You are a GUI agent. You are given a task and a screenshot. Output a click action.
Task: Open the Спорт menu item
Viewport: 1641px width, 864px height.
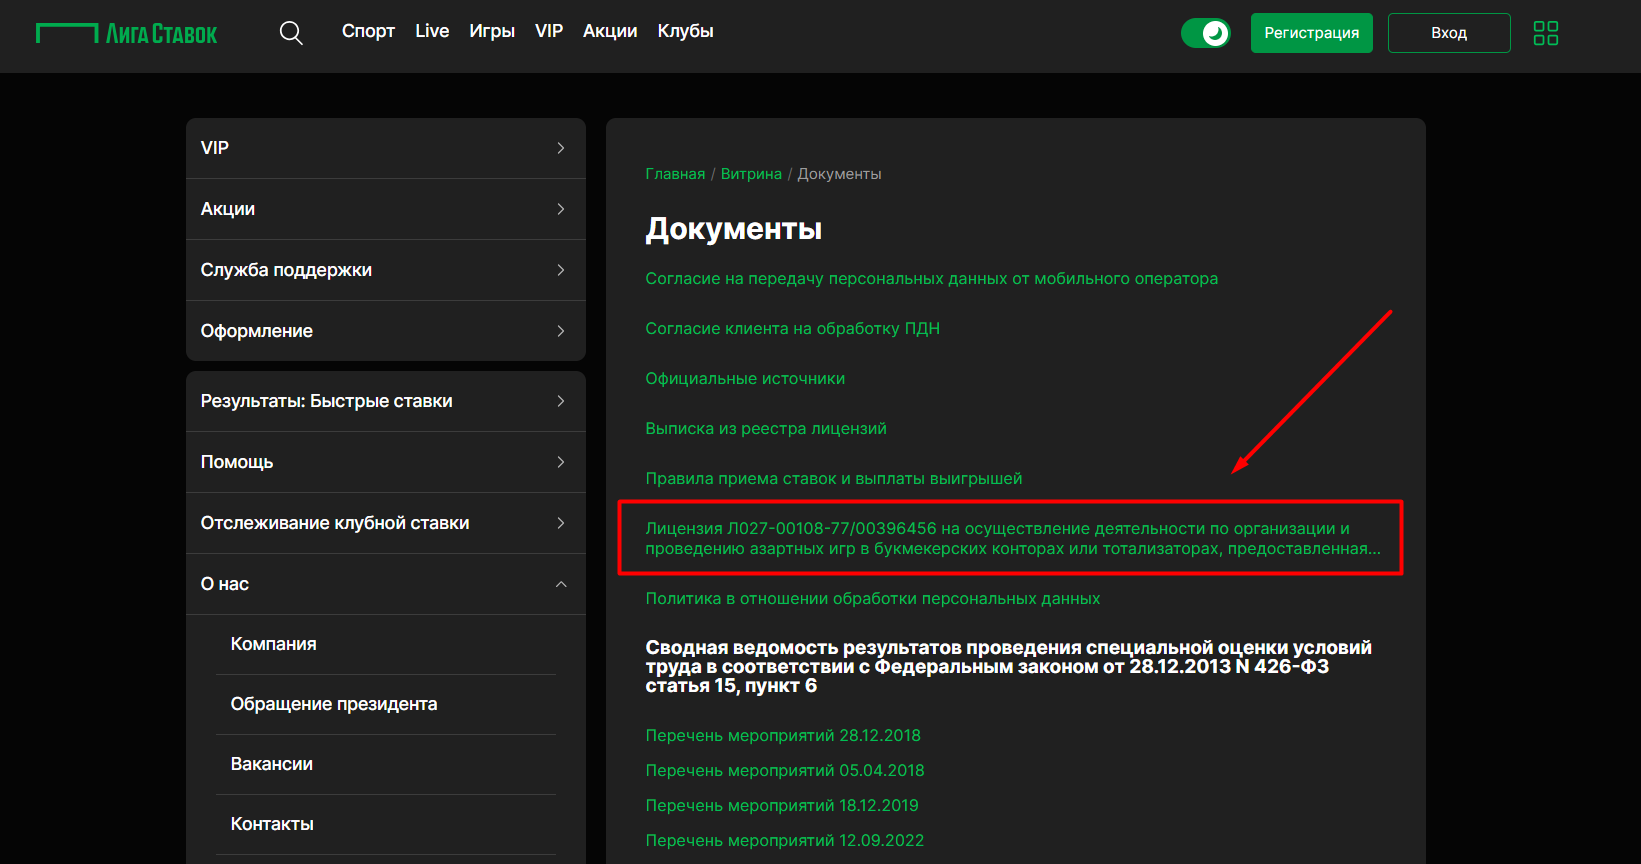pos(368,31)
